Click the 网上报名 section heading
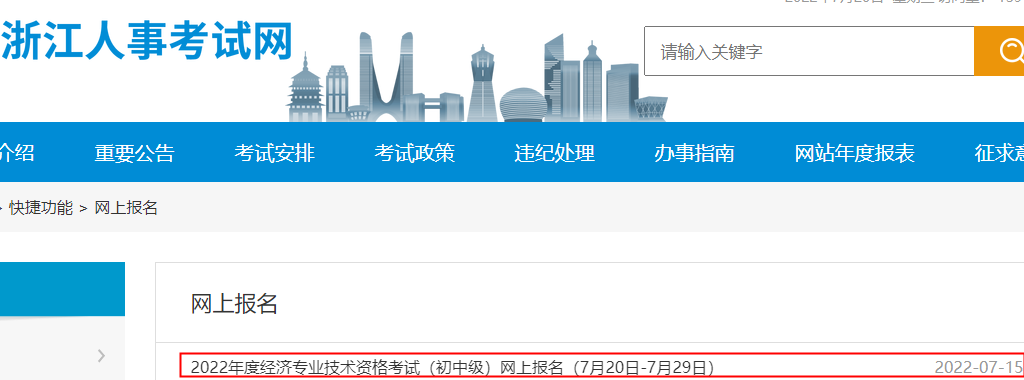Image resolution: width=1024 pixels, height=380 pixels. click(x=234, y=304)
